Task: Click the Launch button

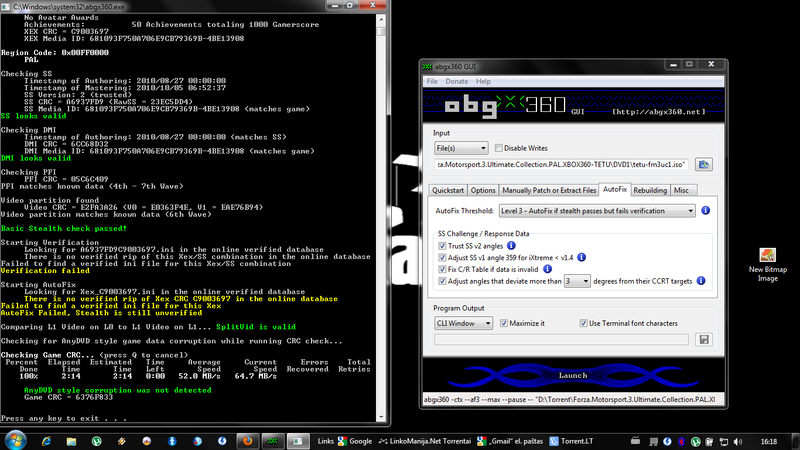Action: pyautogui.click(x=573, y=375)
